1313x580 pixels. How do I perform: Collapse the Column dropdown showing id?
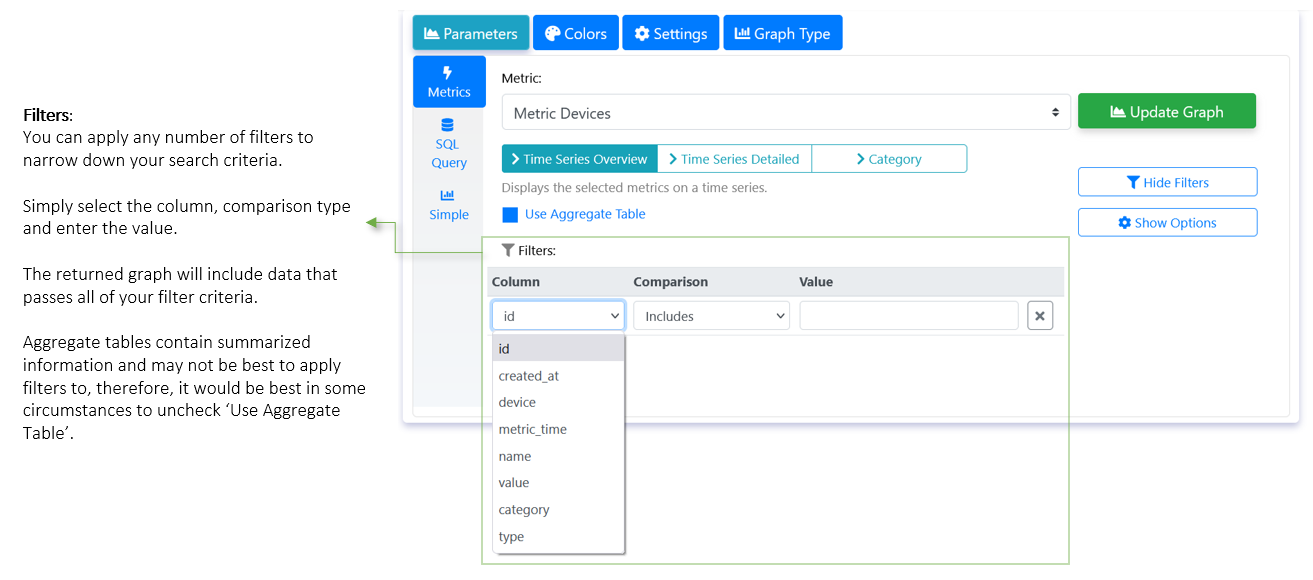point(558,316)
